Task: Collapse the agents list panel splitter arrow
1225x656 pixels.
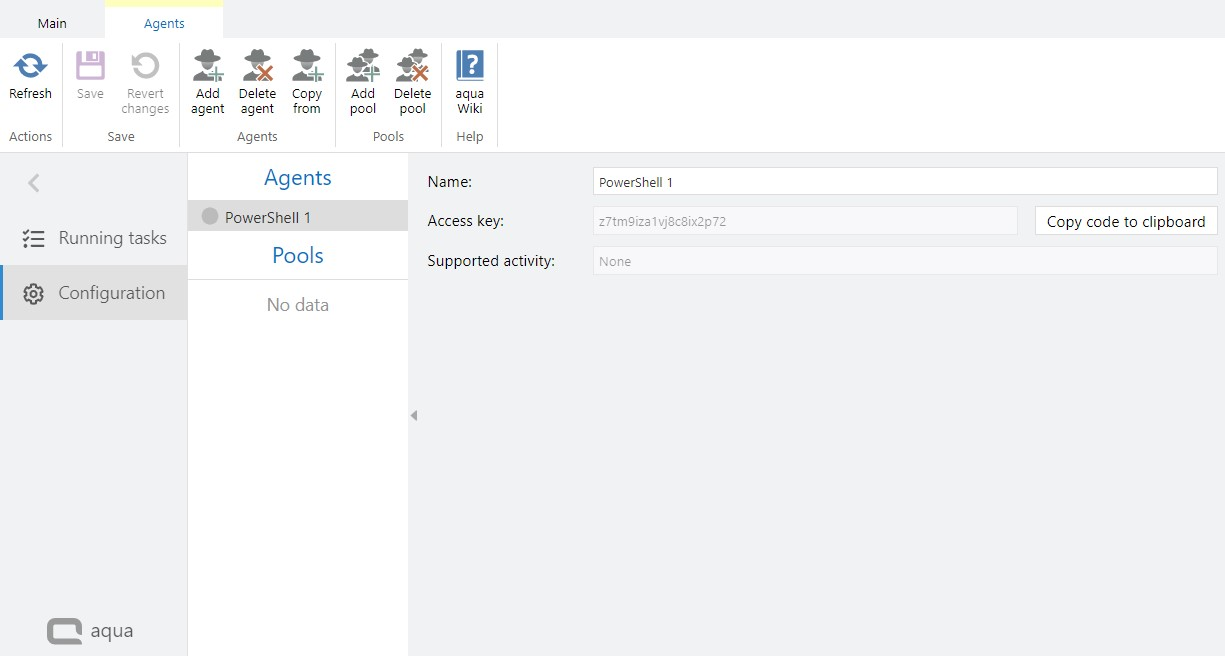Action: 413,415
